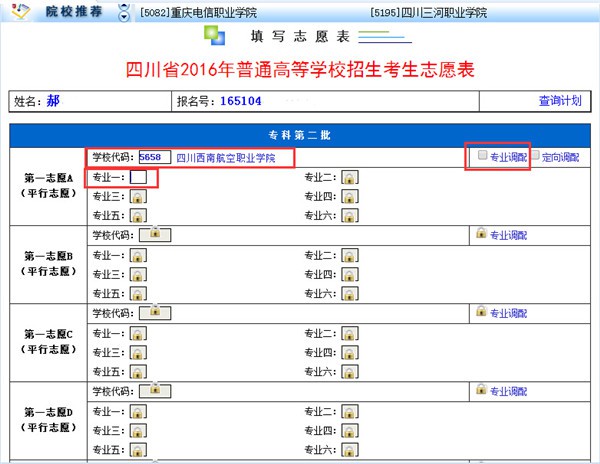Click the 专业调配 lock icon of 第一志愿B

tap(481, 232)
